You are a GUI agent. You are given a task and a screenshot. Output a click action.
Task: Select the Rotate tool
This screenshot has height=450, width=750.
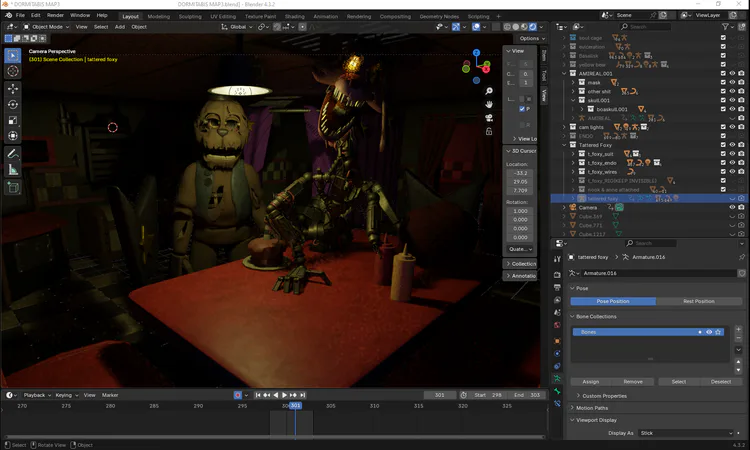[13, 104]
